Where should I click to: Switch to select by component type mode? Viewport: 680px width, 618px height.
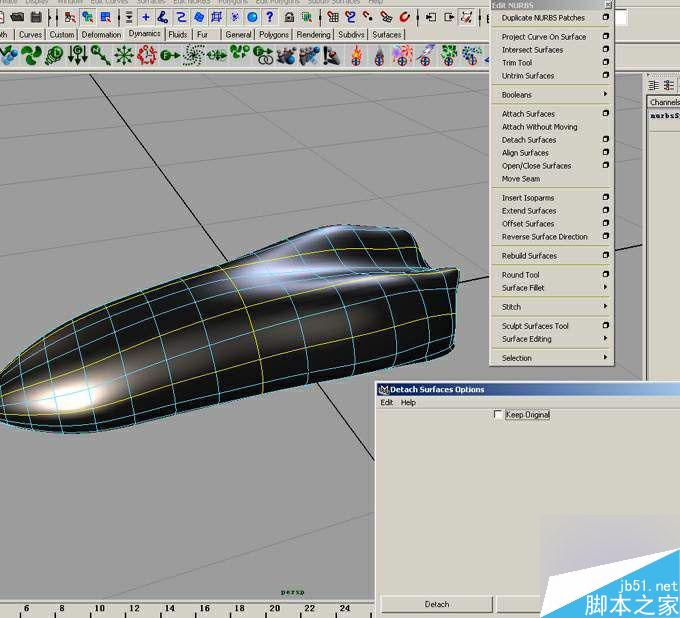(x=105, y=17)
